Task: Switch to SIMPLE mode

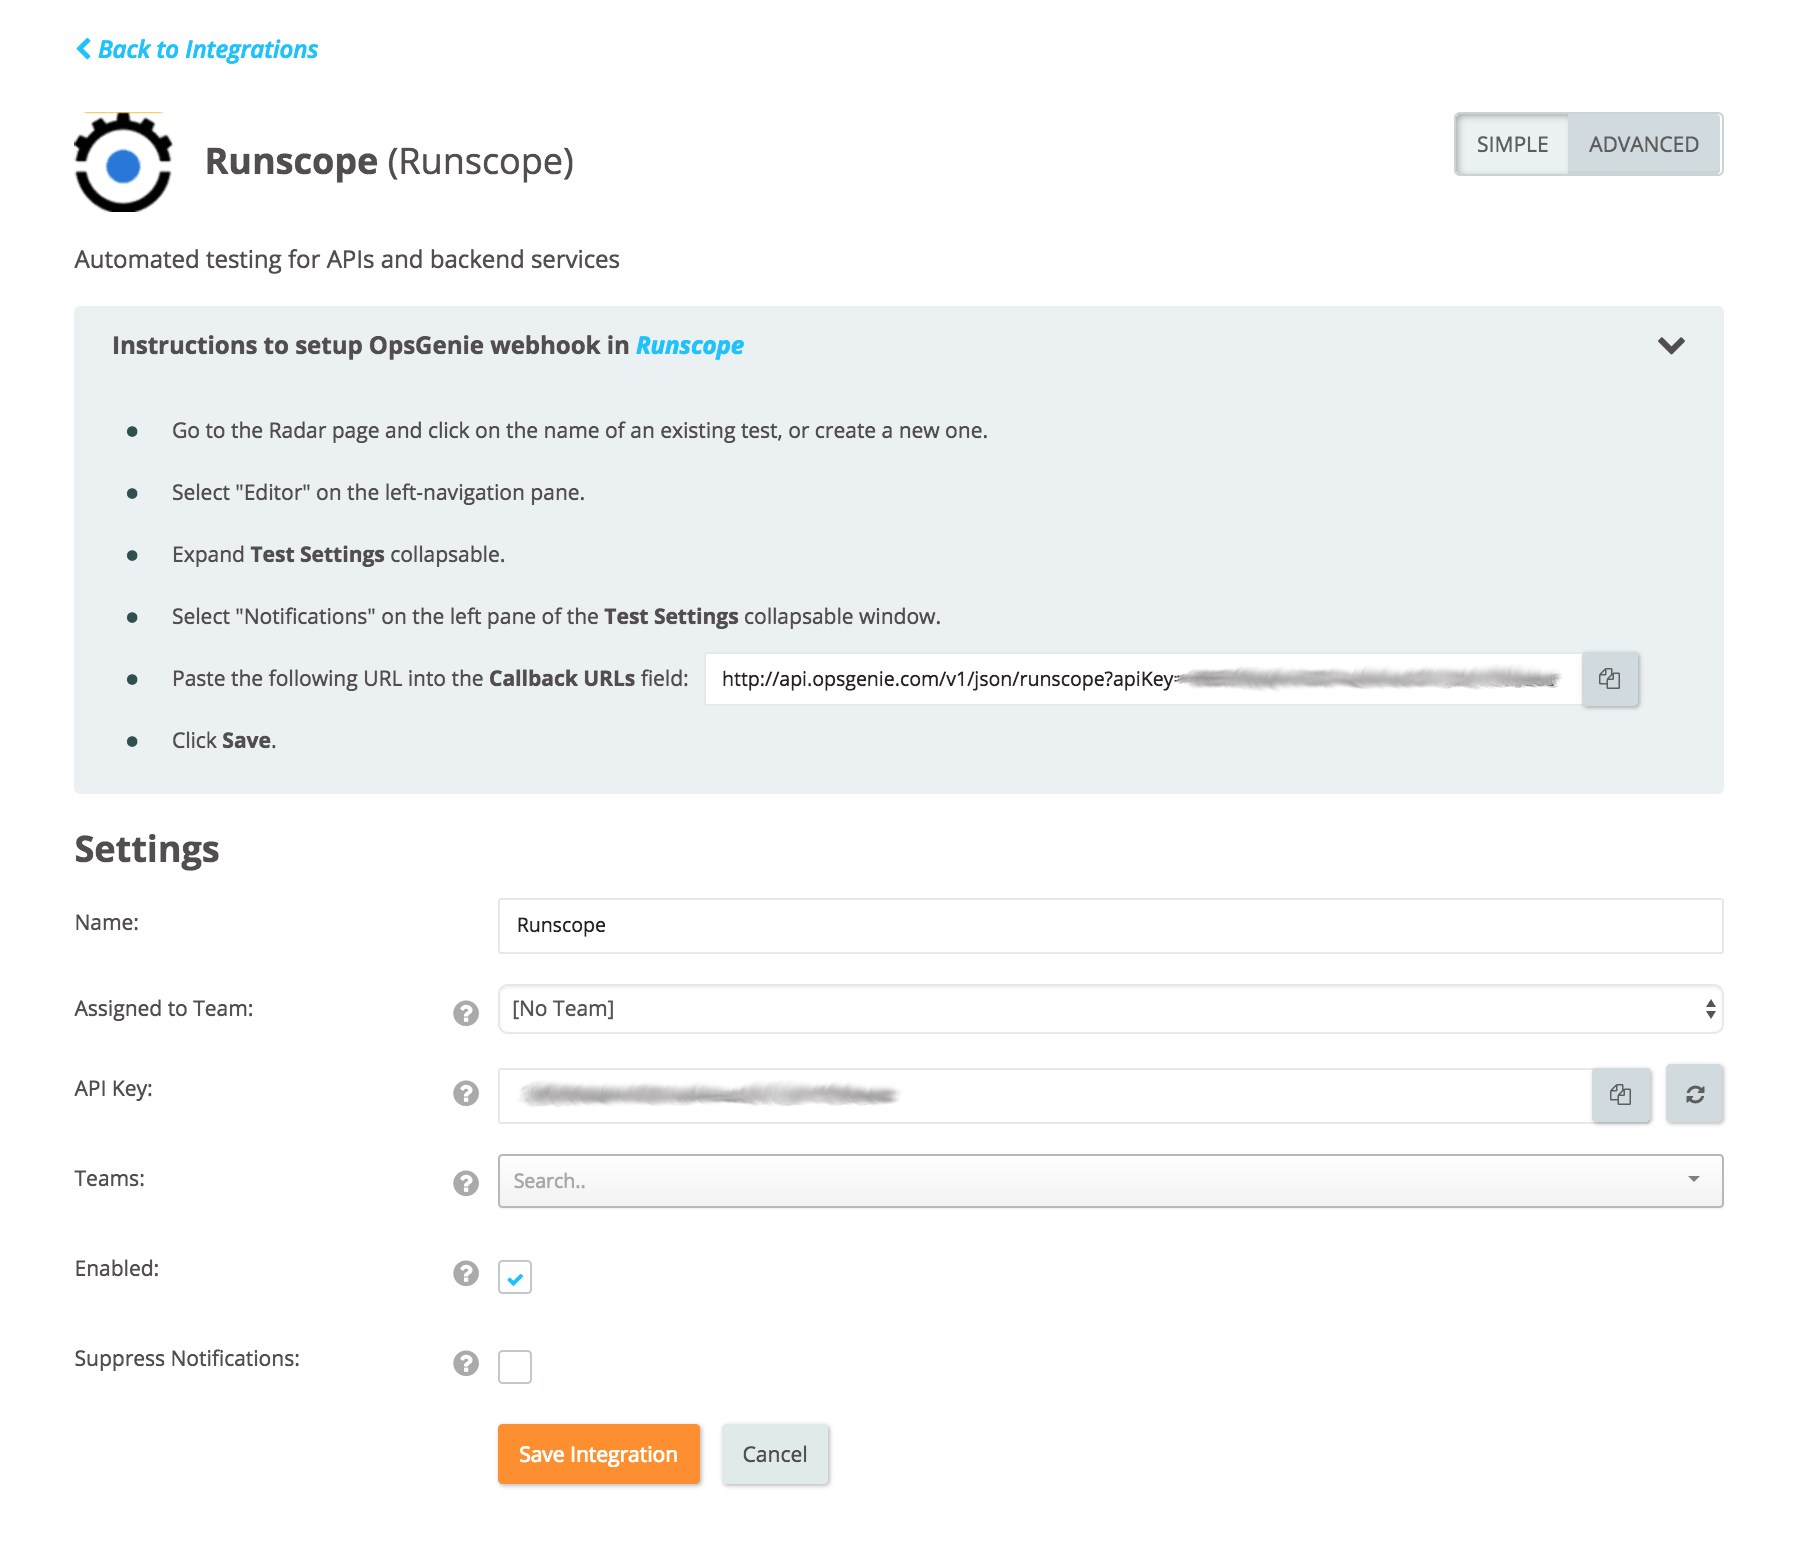Action: [1512, 144]
